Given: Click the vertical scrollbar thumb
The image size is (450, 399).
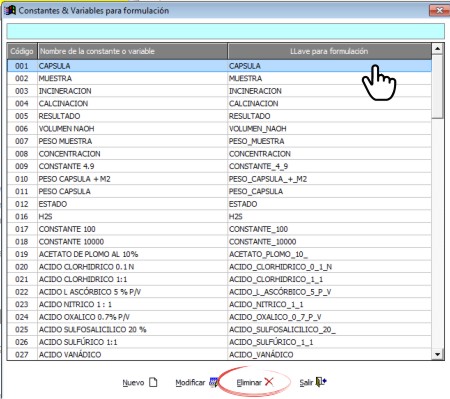Looking at the screenshot, I should (437, 86).
